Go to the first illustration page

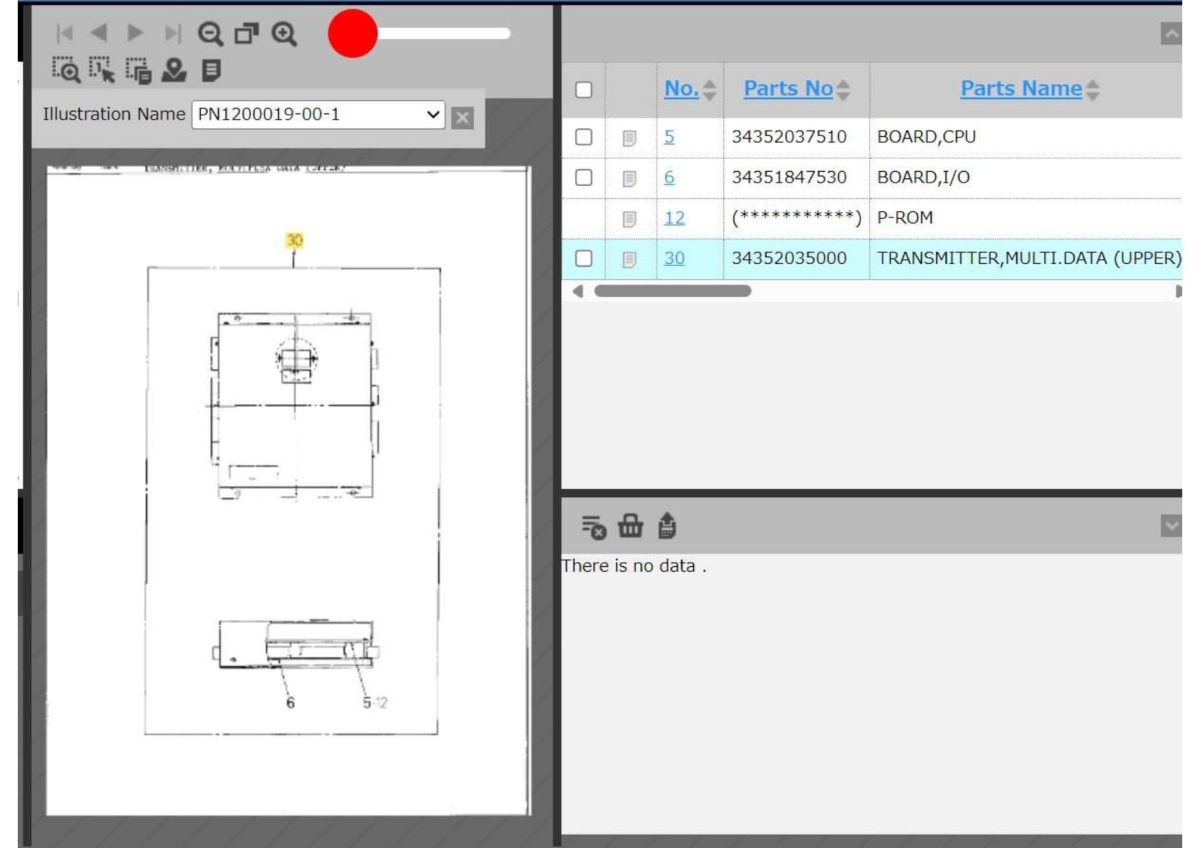point(65,34)
